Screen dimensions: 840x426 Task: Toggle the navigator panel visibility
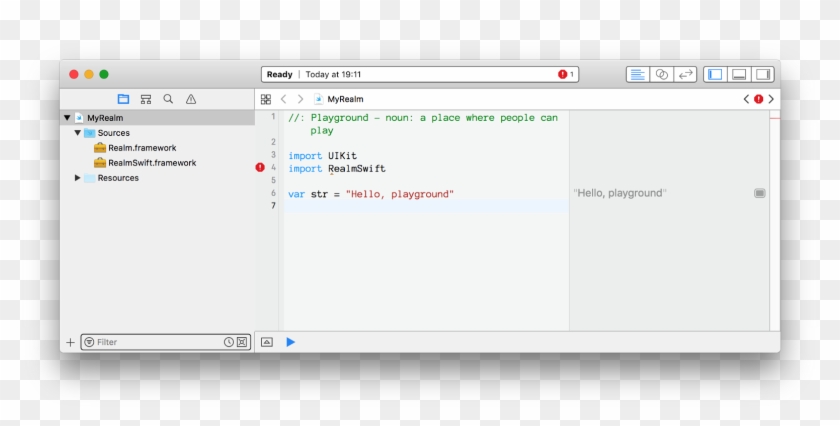pos(714,74)
